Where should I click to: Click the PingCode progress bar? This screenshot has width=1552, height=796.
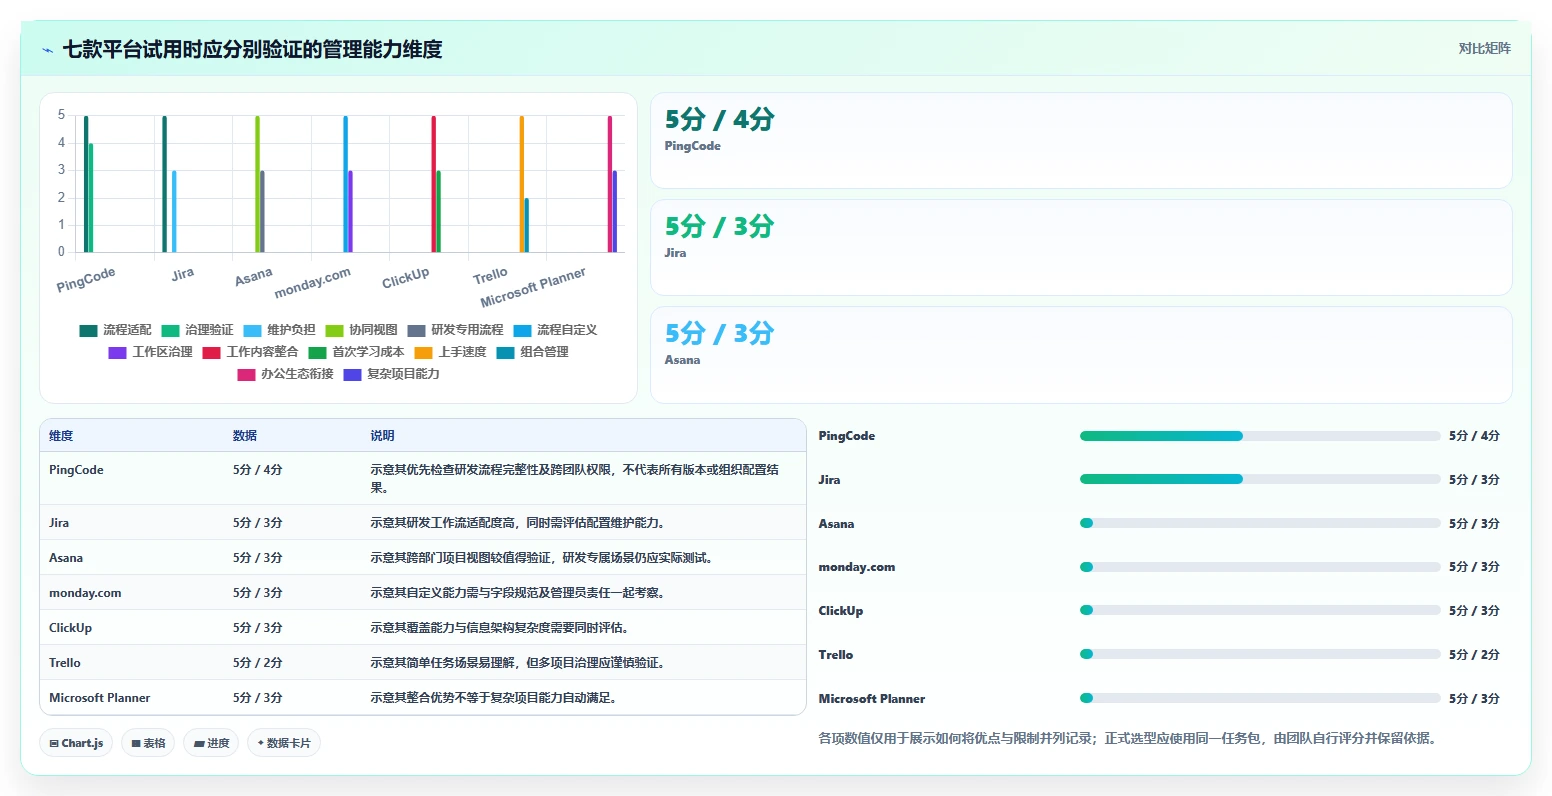click(x=1260, y=436)
